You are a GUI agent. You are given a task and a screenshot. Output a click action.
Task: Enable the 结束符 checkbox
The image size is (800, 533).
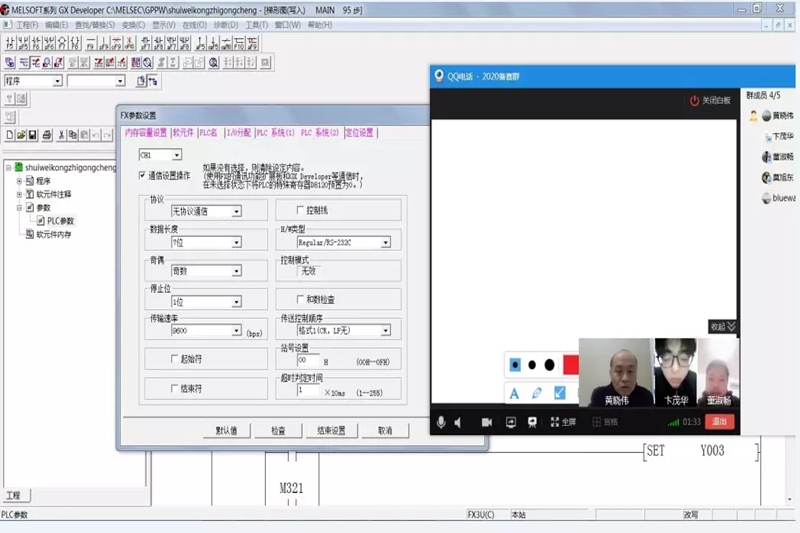[174, 388]
